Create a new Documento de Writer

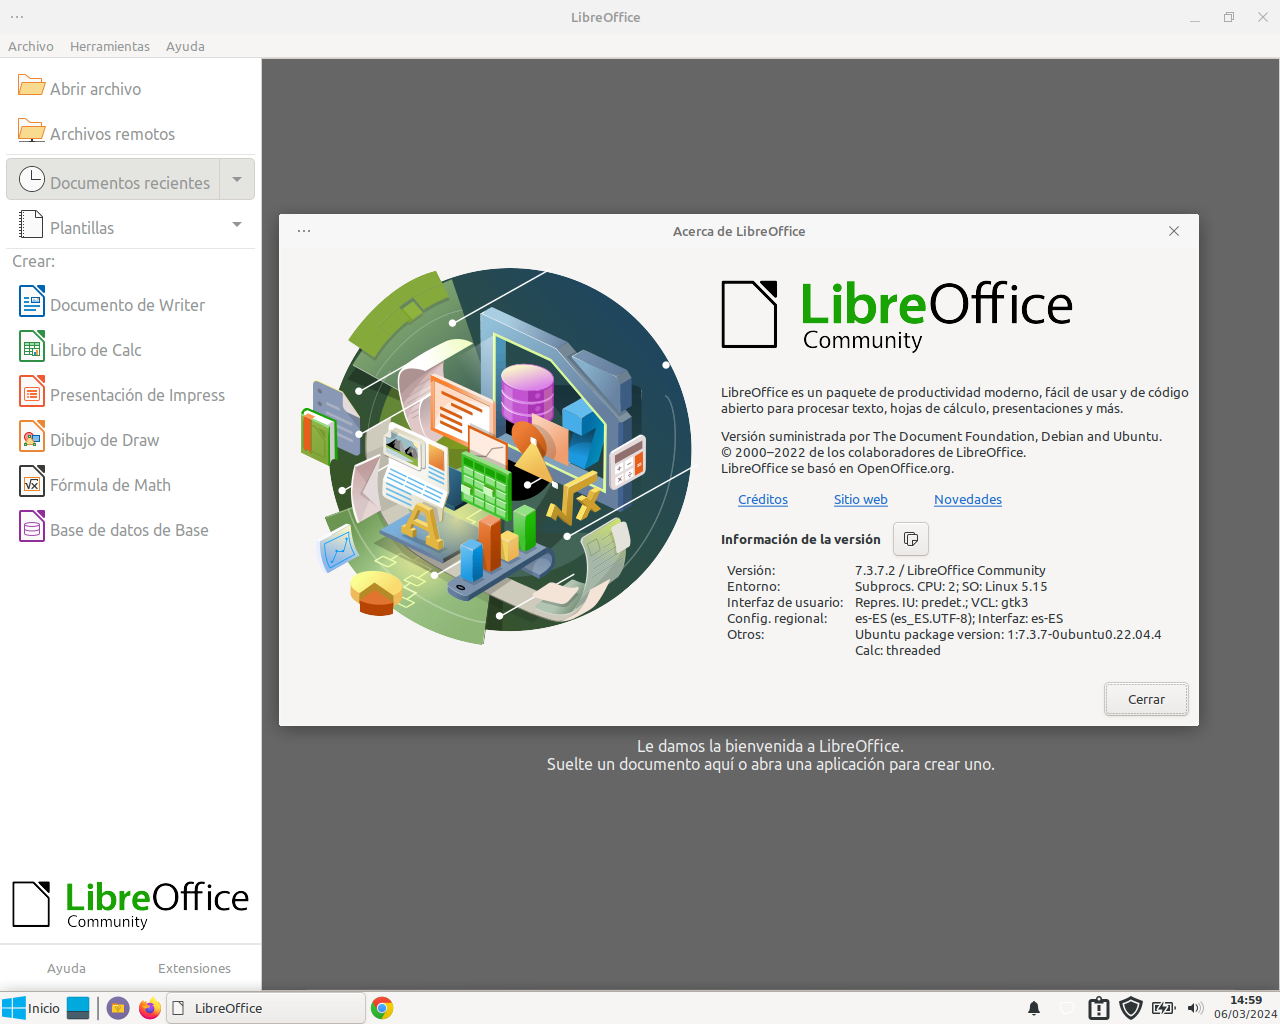(x=130, y=304)
